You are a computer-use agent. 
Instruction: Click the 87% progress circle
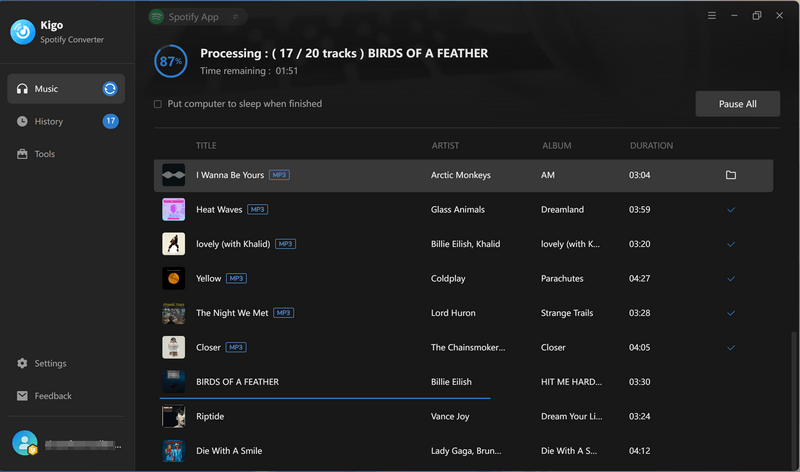click(171, 61)
